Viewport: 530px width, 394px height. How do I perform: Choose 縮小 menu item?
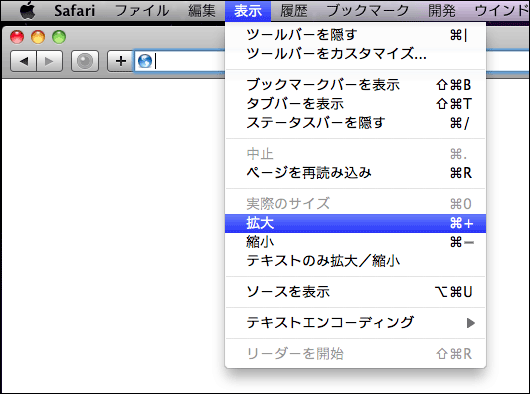pos(355,242)
